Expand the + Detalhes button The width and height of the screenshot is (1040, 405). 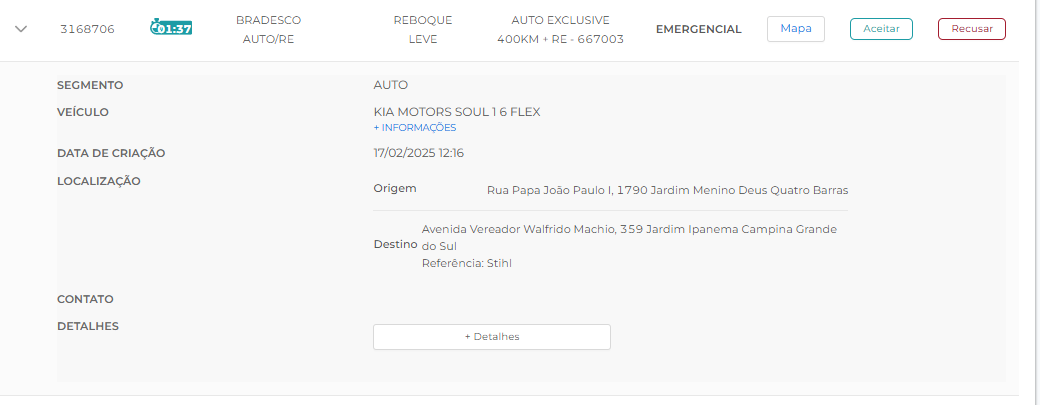click(x=491, y=337)
